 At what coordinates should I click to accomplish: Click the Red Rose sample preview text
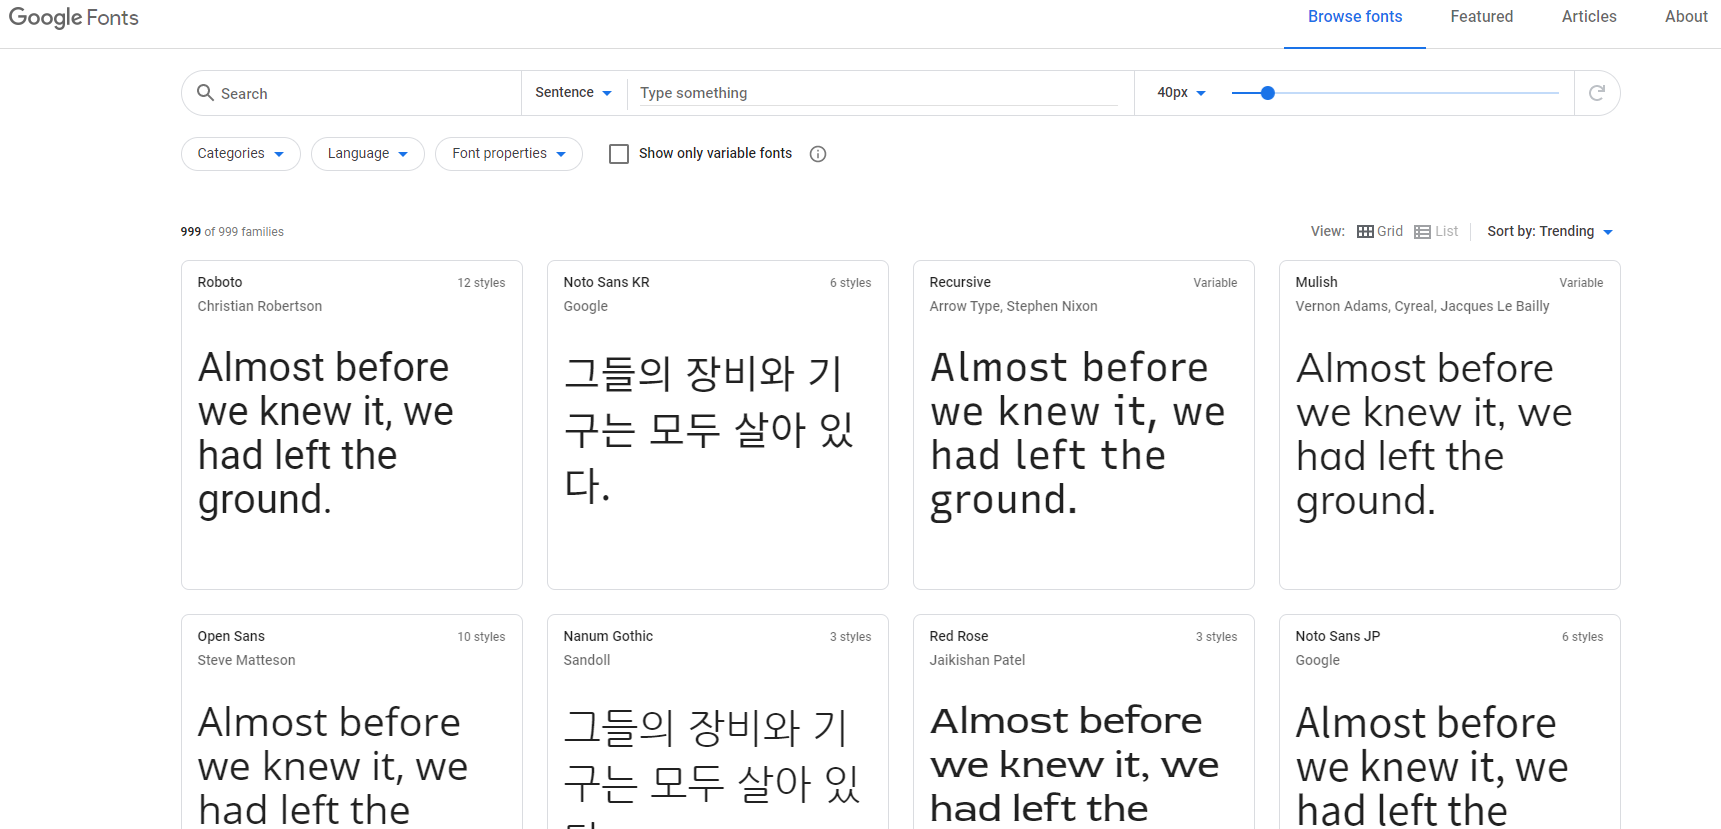pyautogui.click(x=1075, y=764)
